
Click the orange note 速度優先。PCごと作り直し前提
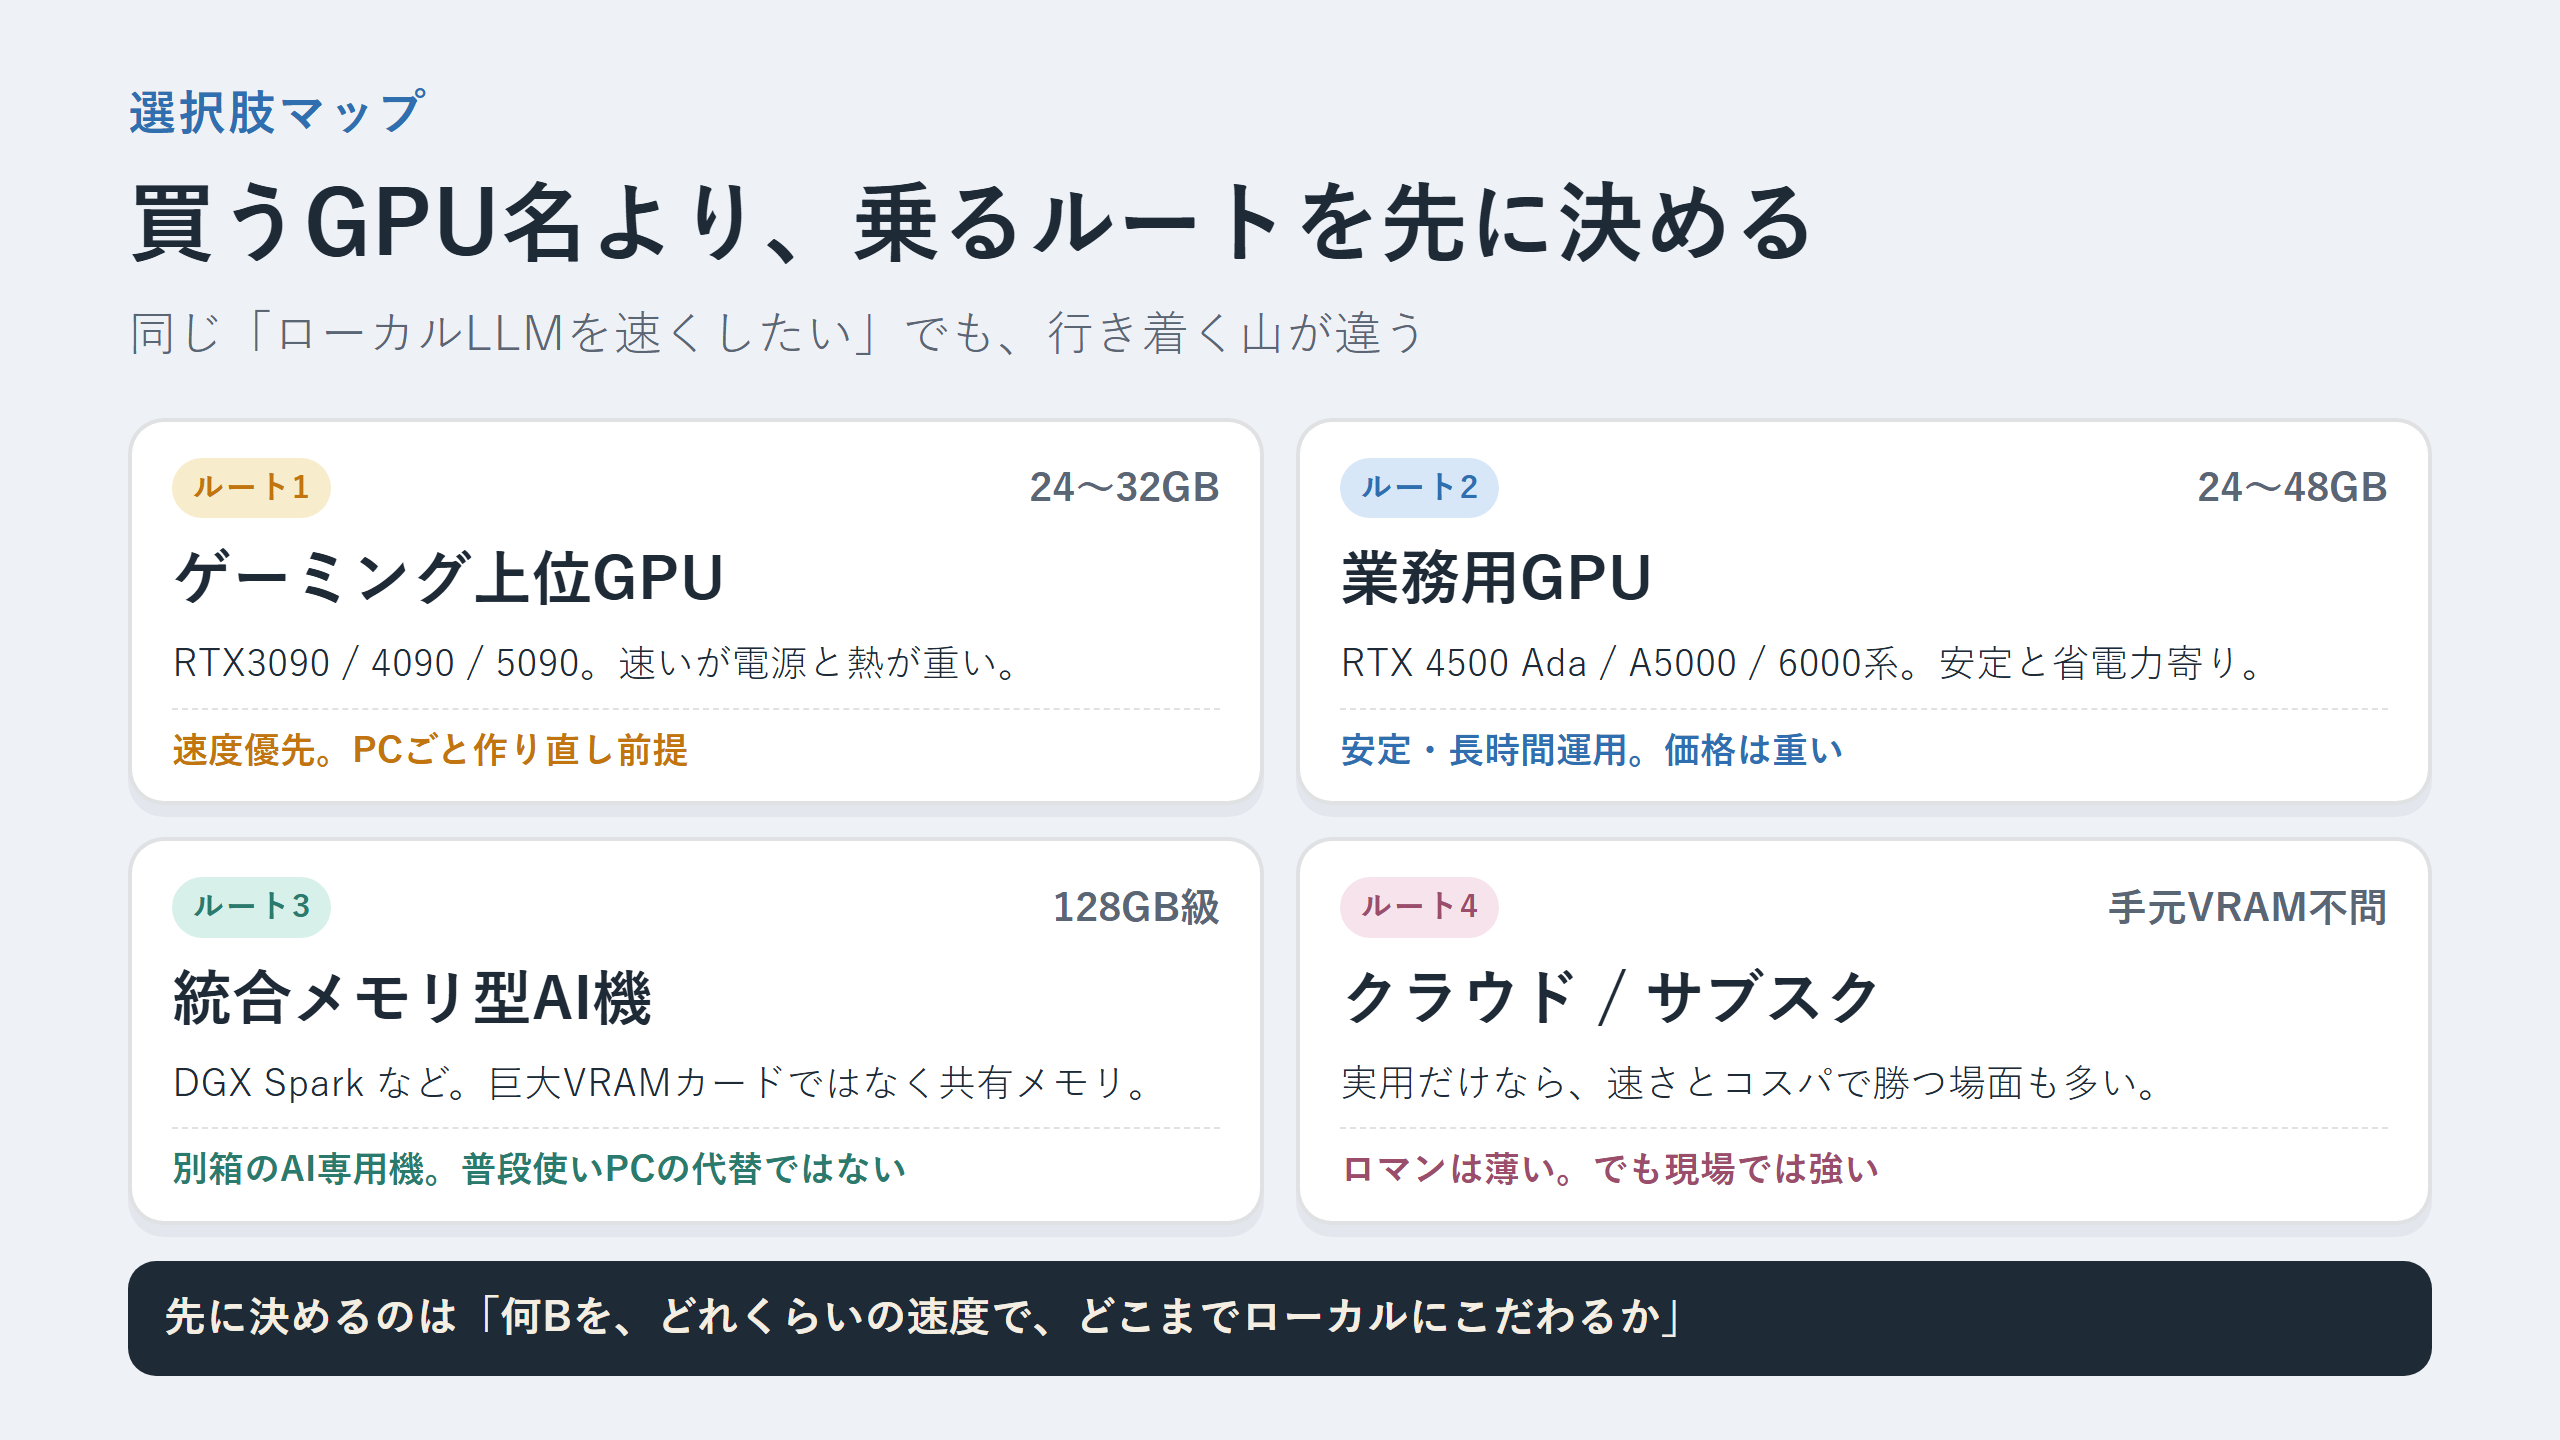[430, 750]
